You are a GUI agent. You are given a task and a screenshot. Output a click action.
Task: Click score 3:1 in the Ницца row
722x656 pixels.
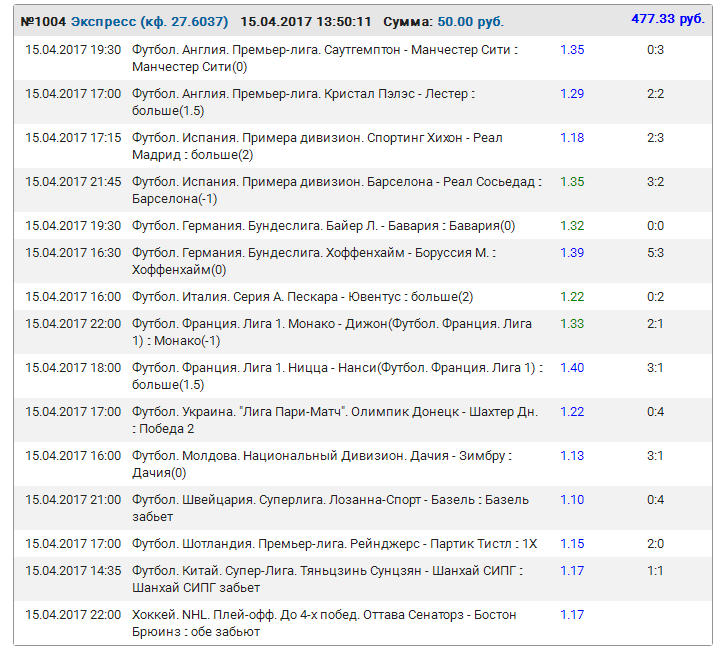click(x=655, y=368)
